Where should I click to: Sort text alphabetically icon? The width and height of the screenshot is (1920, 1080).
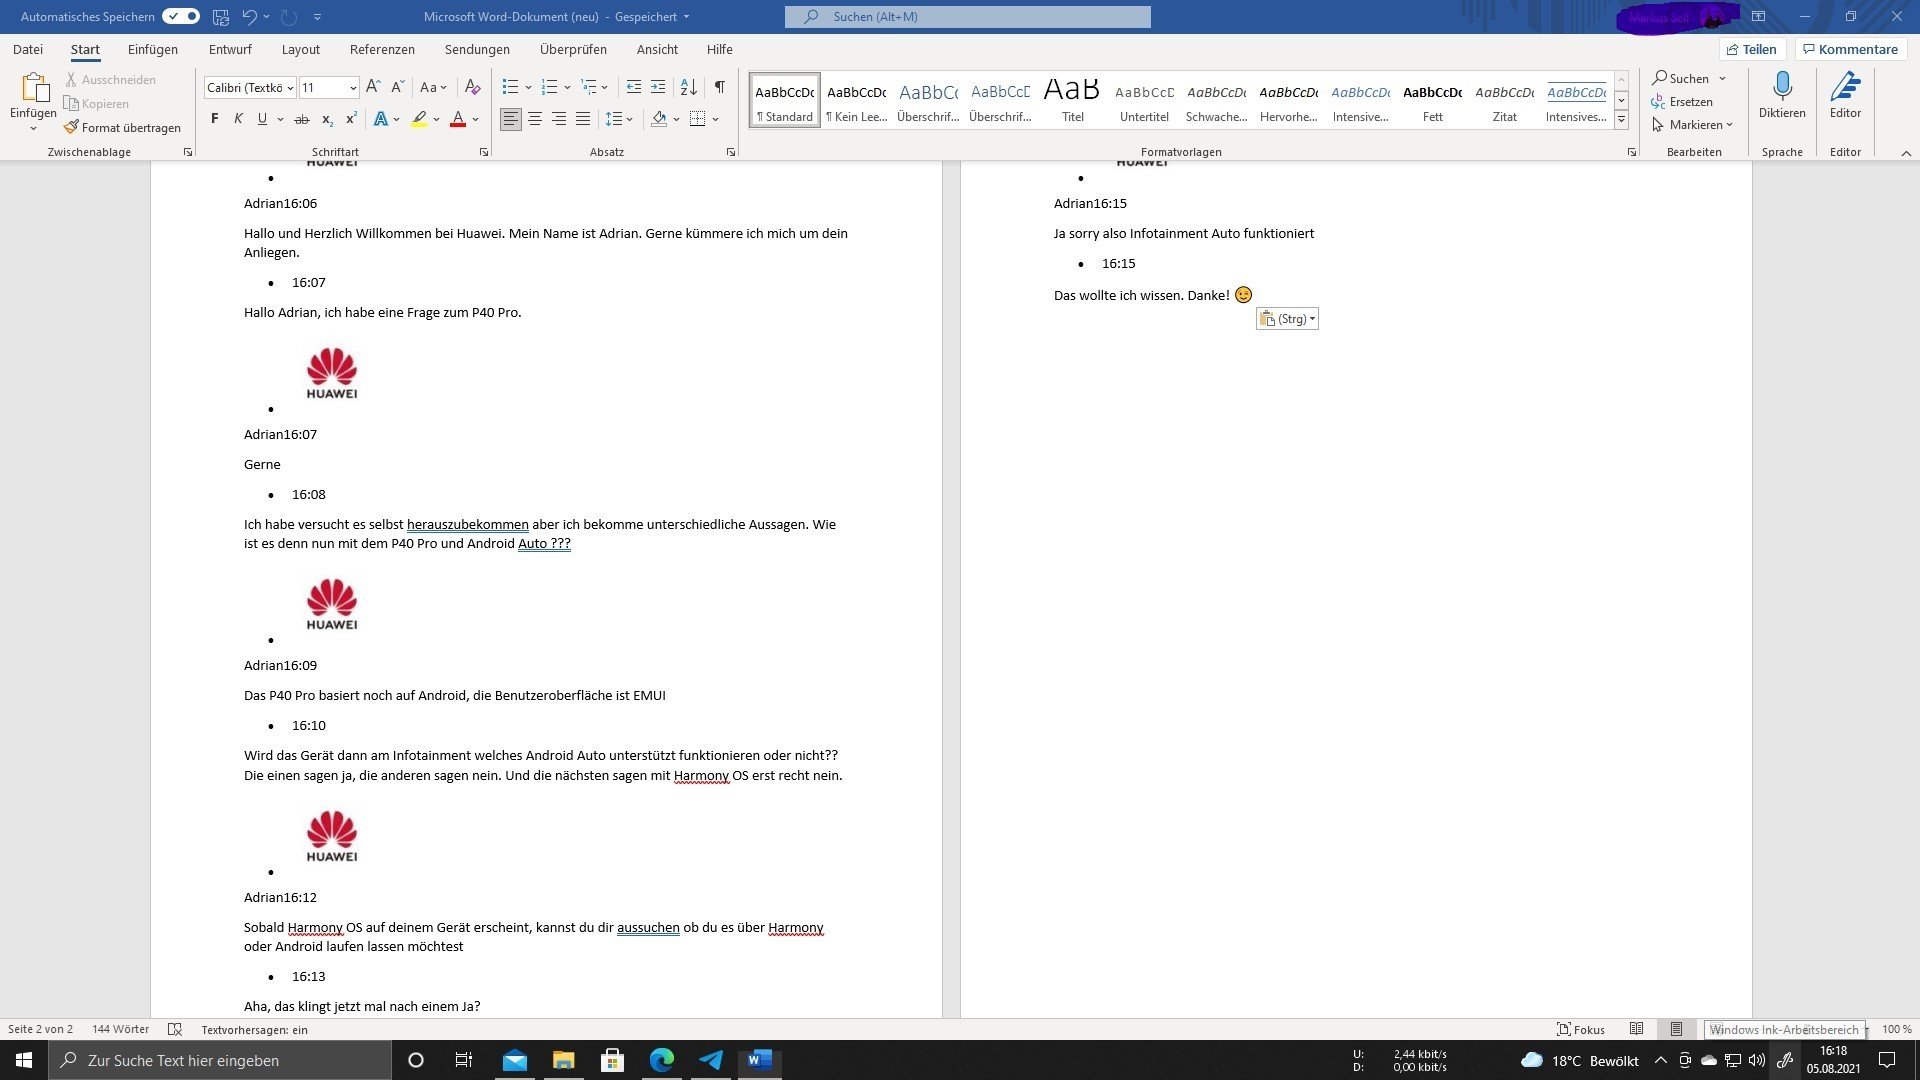(688, 88)
